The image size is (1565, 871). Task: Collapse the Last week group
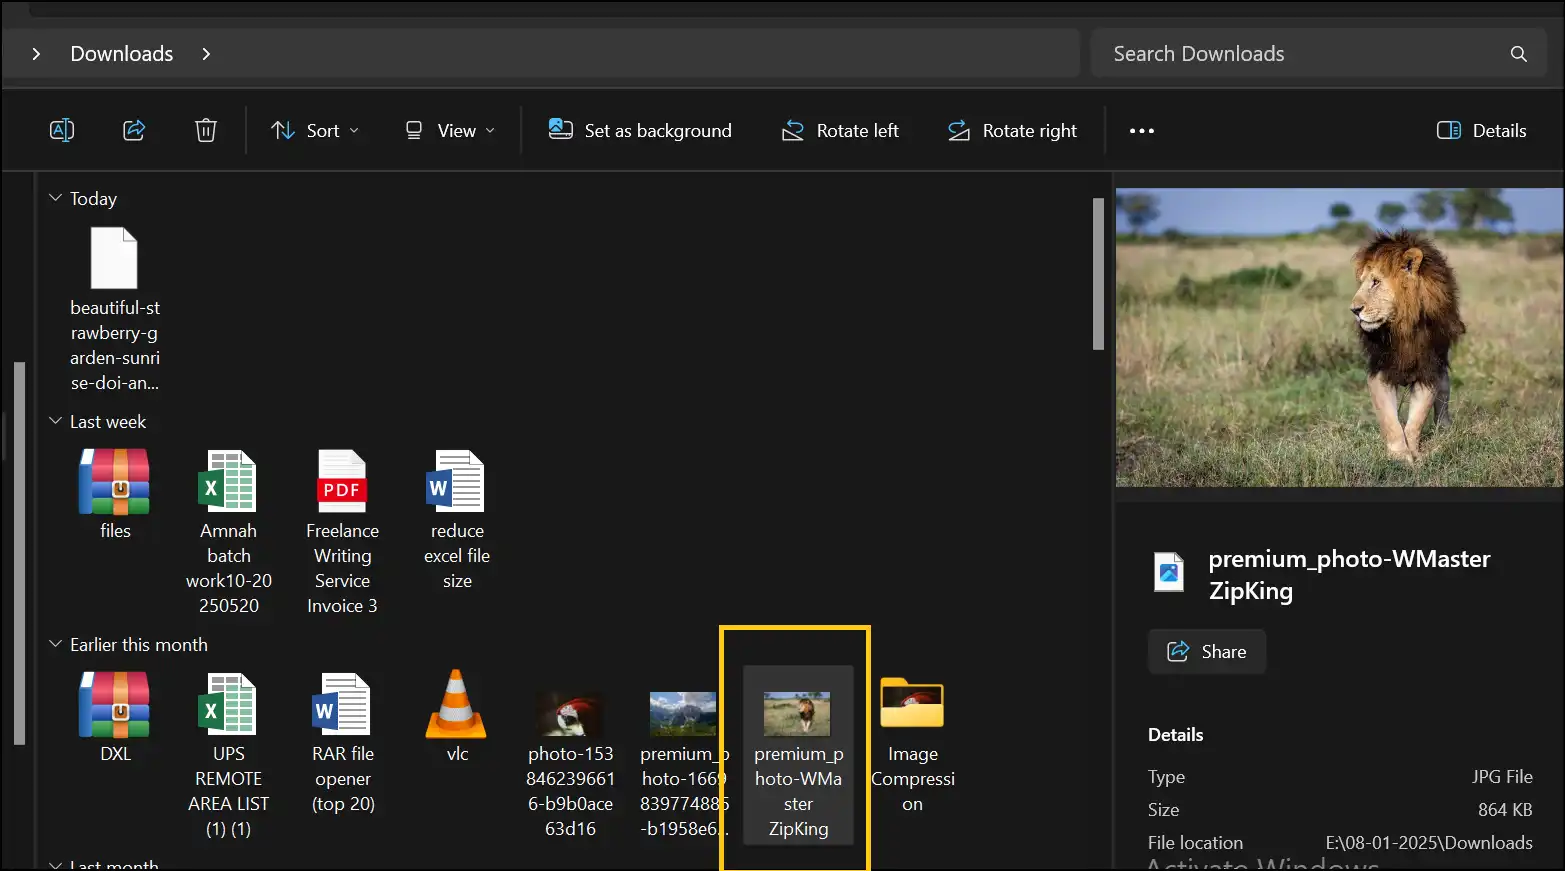coord(55,421)
